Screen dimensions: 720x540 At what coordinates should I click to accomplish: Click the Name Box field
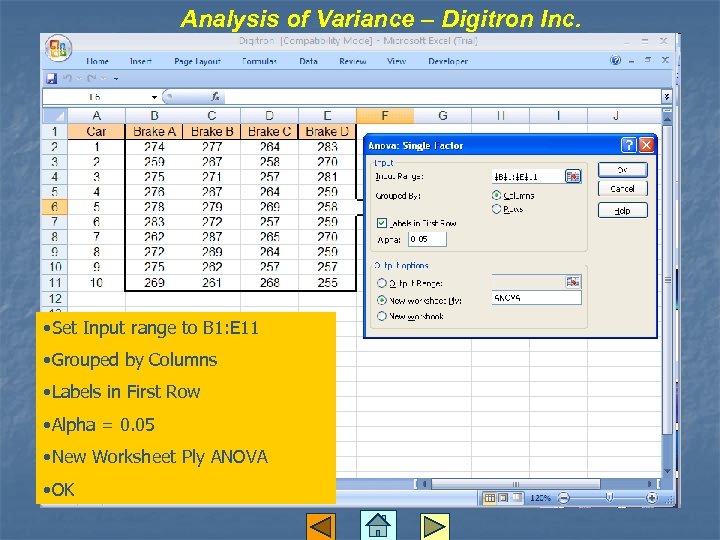pyautogui.click(x=96, y=97)
